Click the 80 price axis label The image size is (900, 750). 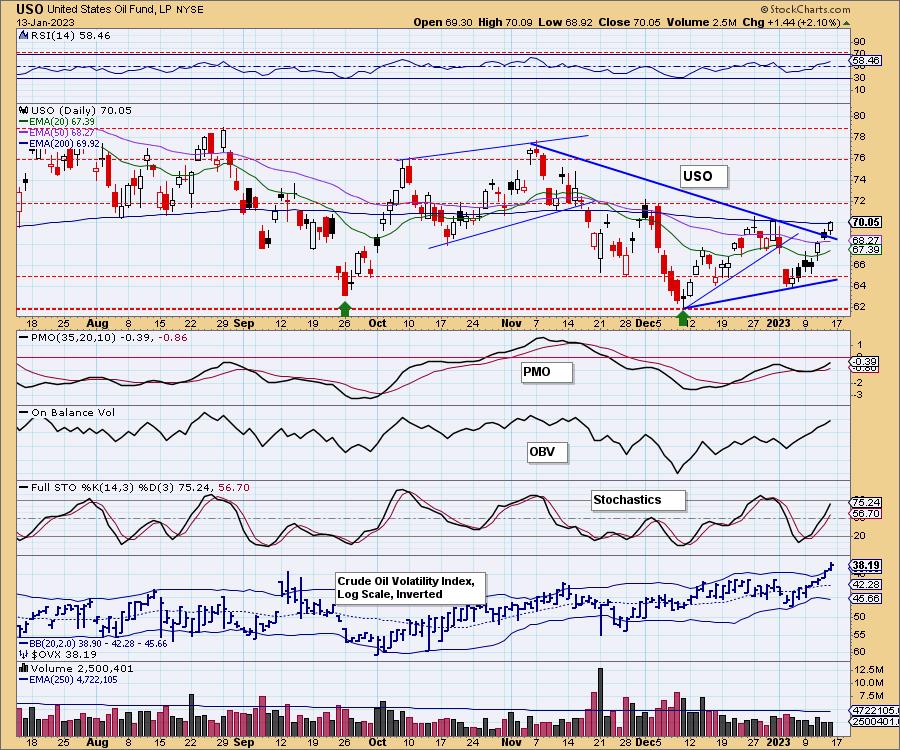(859, 115)
